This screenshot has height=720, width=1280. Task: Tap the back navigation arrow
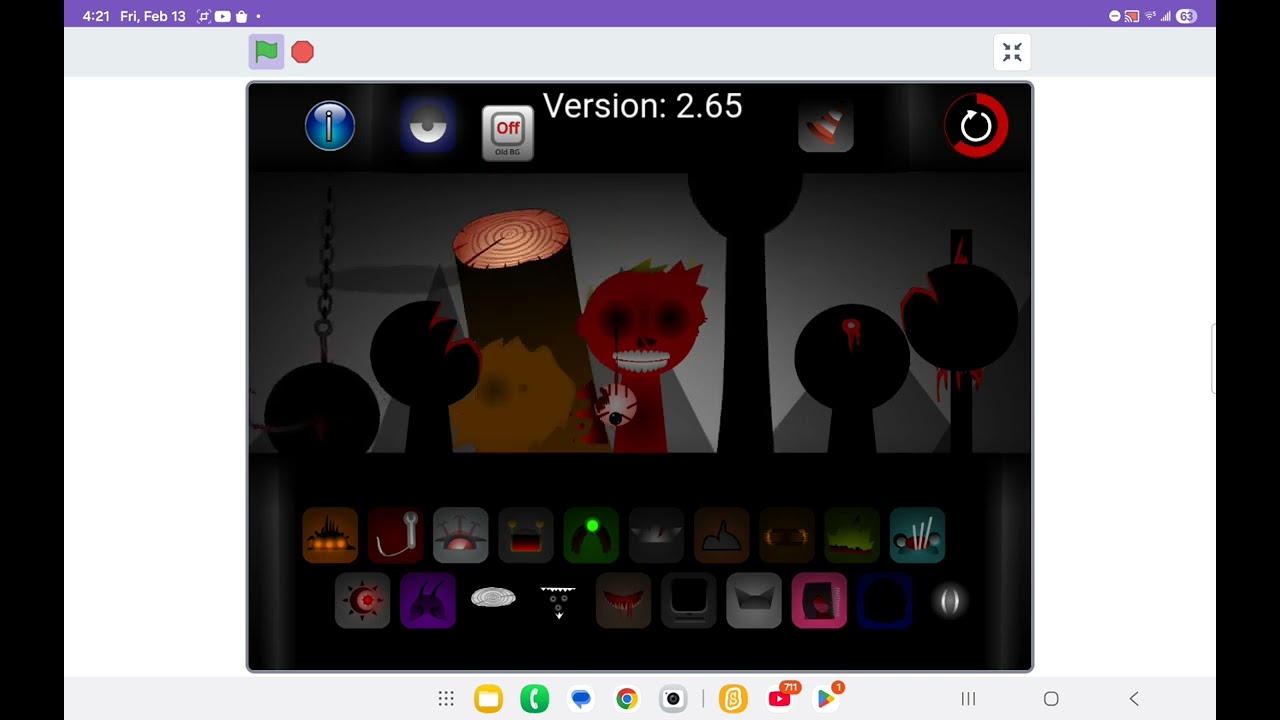pyautogui.click(x=1133, y=699)
